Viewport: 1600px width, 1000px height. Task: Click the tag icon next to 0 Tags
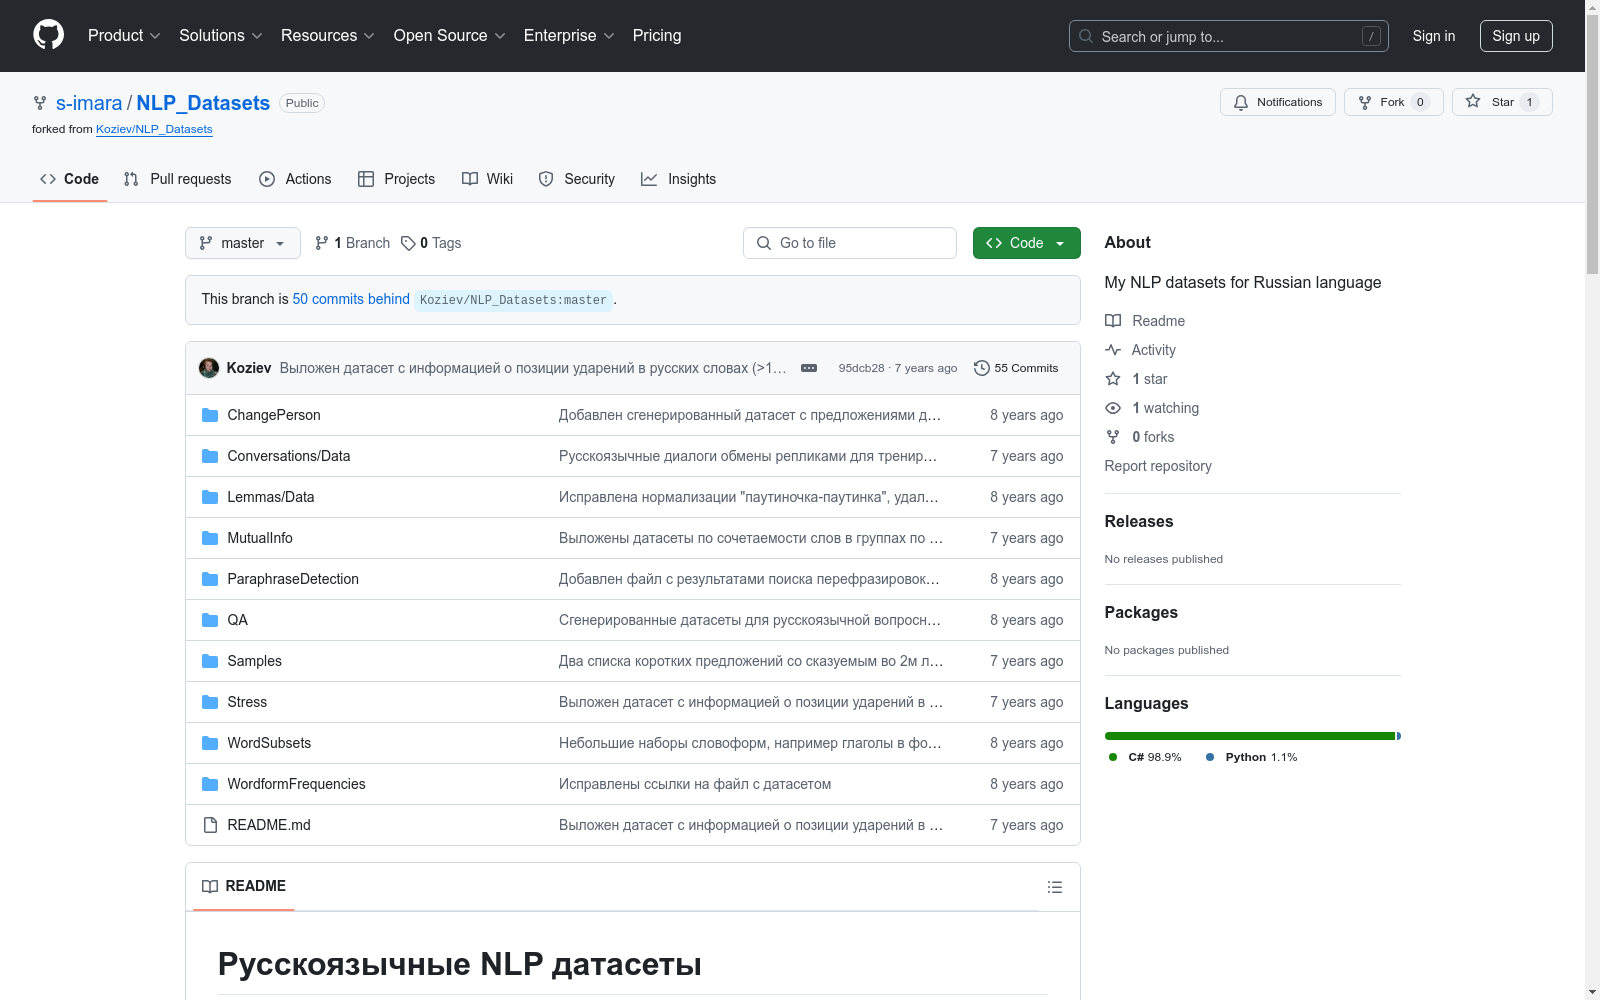[x=408, y=243]
